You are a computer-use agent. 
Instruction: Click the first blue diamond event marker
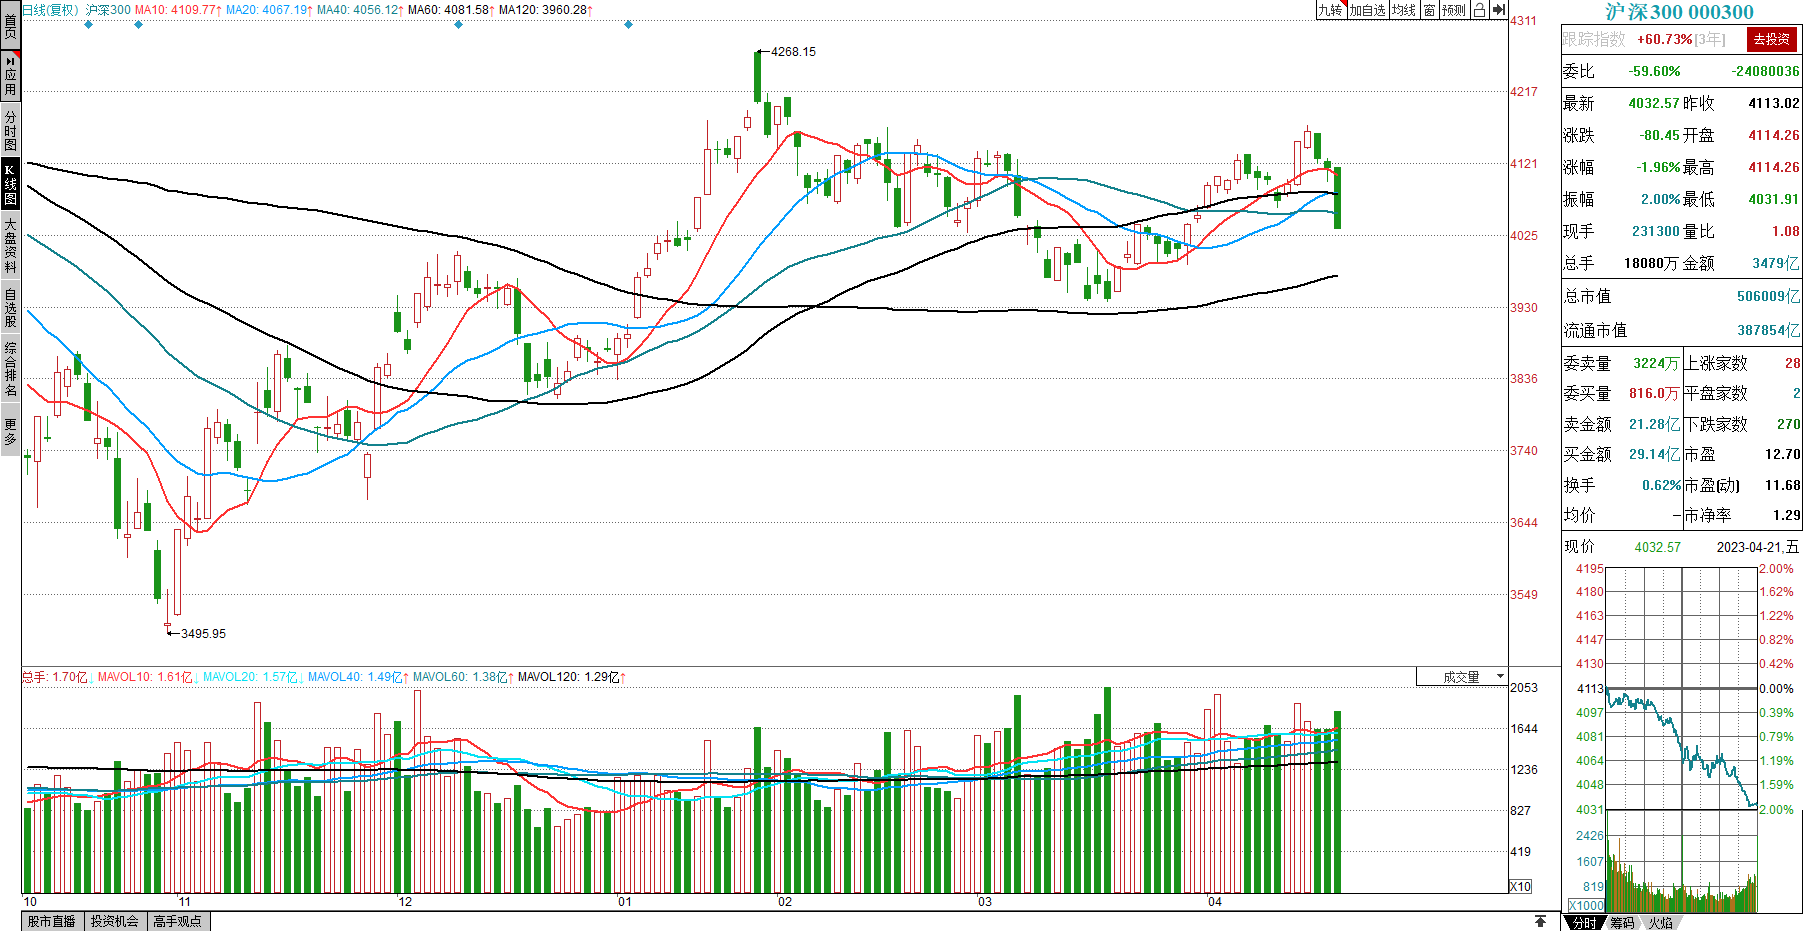89,25
